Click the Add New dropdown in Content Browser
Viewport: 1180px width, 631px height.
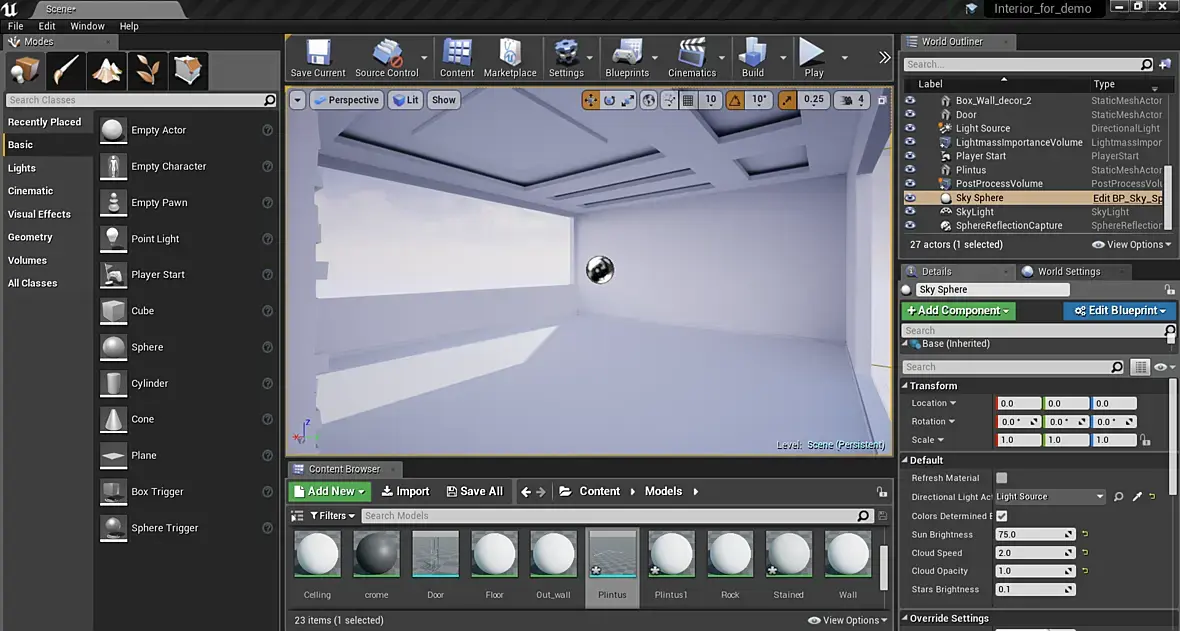point(330,491)
